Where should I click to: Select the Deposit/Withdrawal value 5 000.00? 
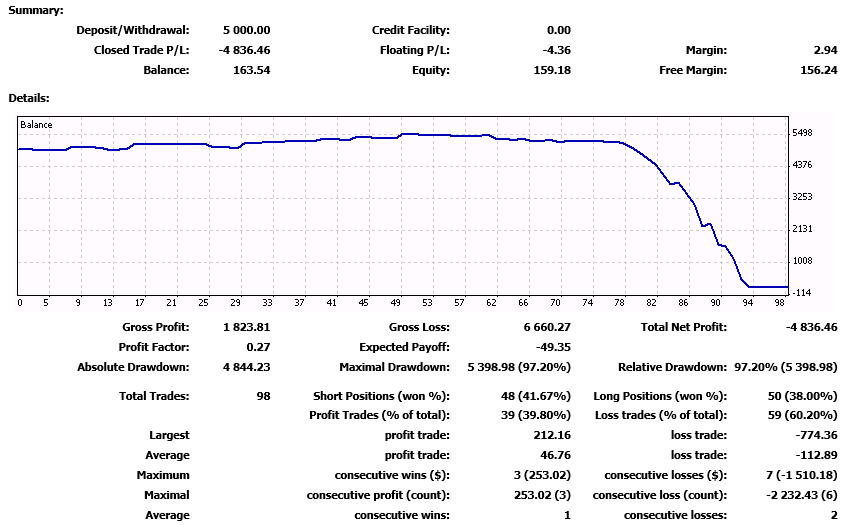(x=239, y=30)
